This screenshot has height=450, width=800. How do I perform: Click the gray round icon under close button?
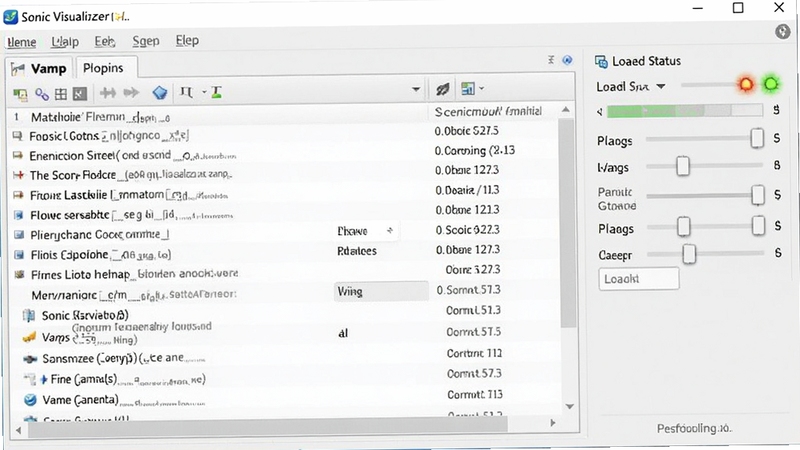pyautogui.click(x=783, y=32)
